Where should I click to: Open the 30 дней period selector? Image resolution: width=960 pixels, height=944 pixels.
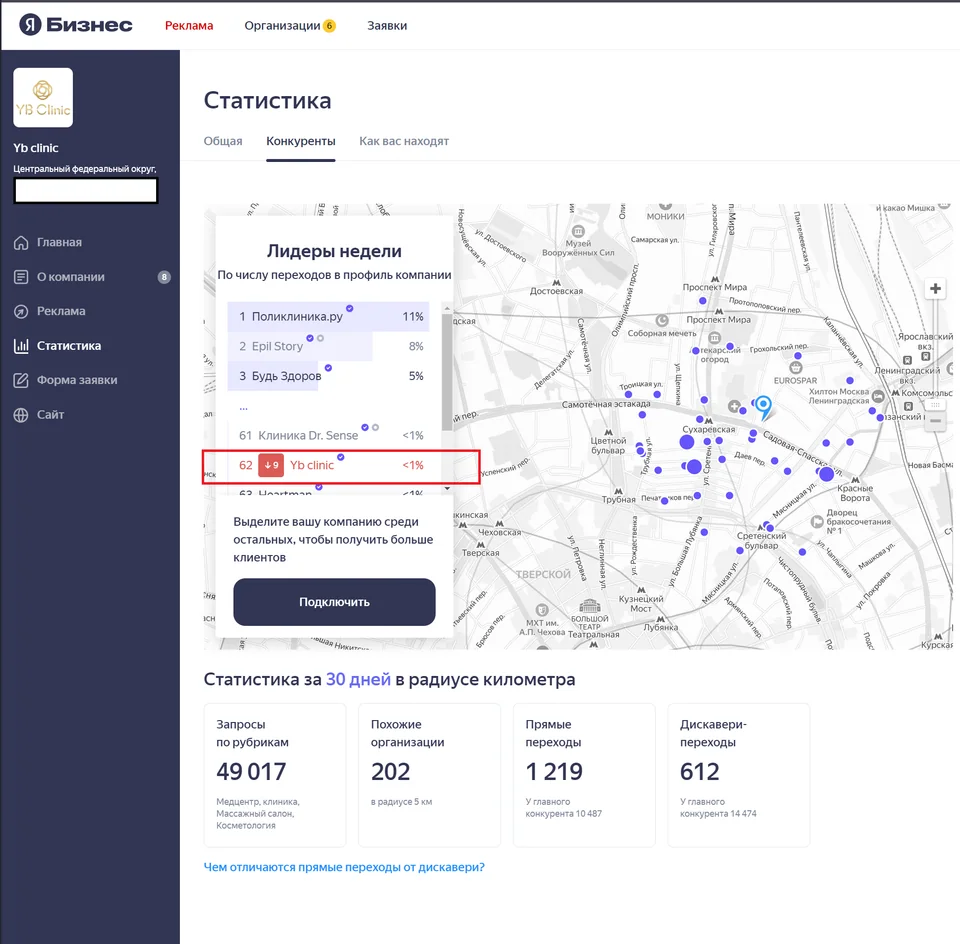(x=358, y=680)
